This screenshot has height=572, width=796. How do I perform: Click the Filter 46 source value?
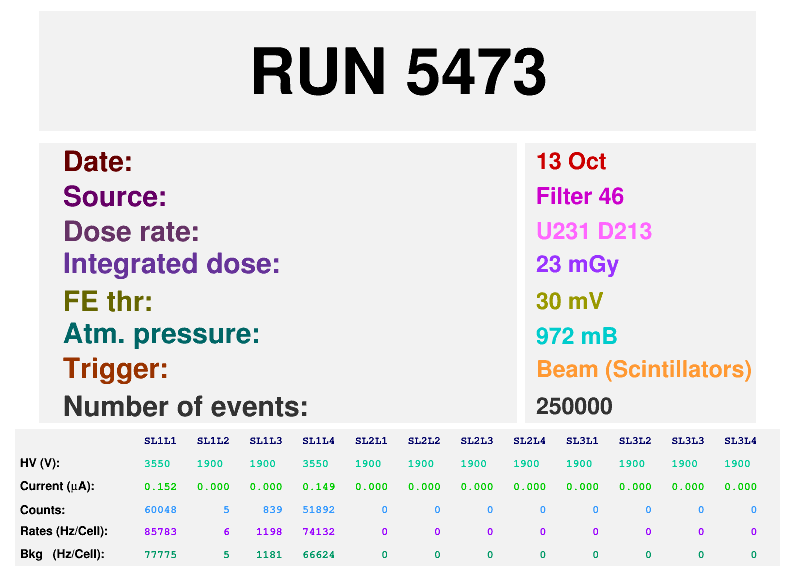tap(580, 197)
